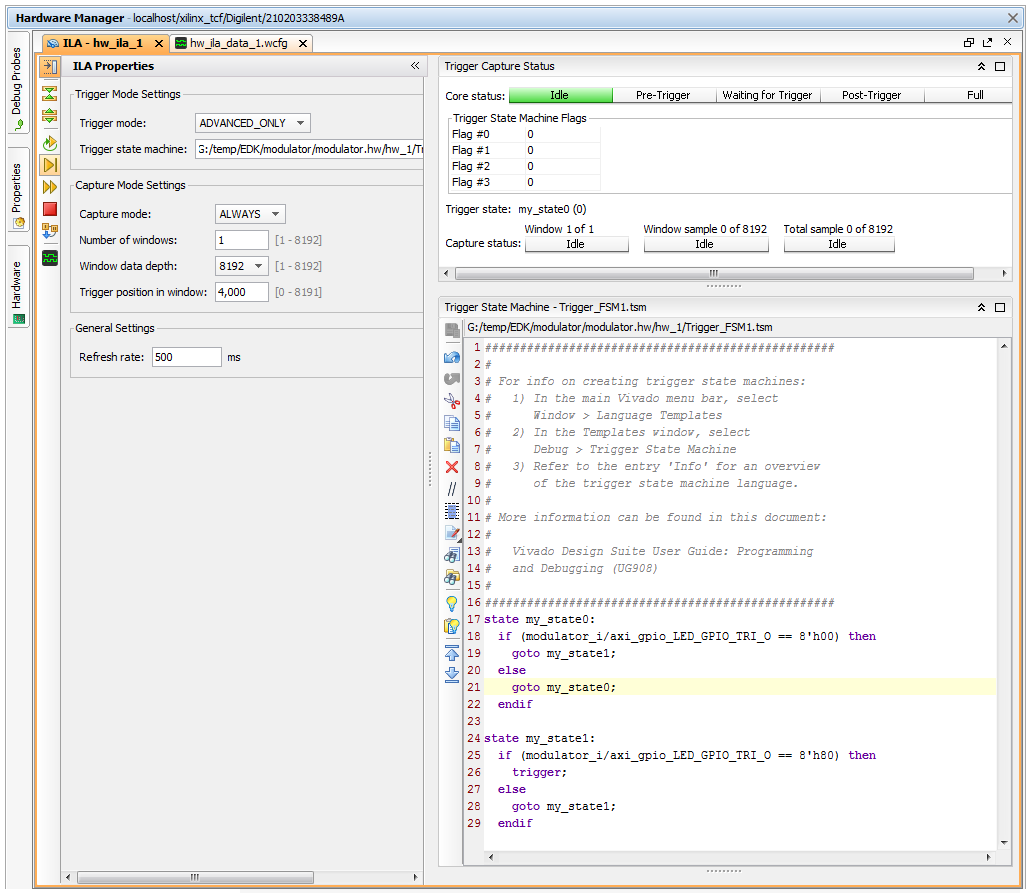Viewport: 1029px width, 893px height.
Task: Switch to the ILA - hw_ila_1 tab
Action: [x=102, y=43]
